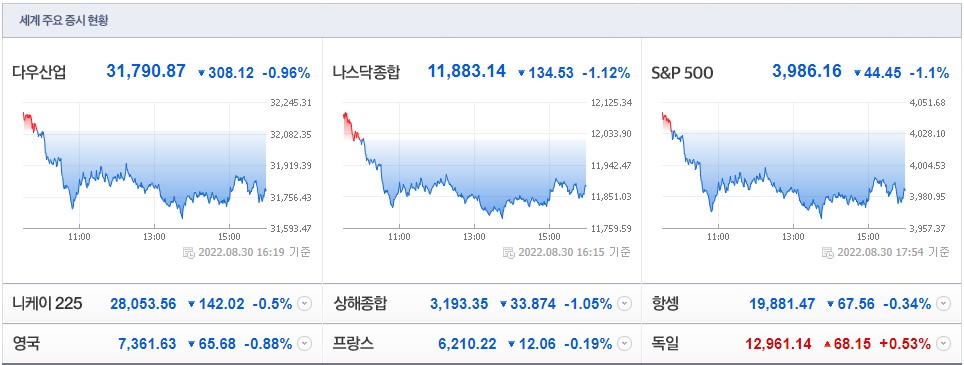The height and width of the screenshot is (365, 964).
Task: Click calendar icon beside 17:54 timestamp
Action: coord(828,252)
